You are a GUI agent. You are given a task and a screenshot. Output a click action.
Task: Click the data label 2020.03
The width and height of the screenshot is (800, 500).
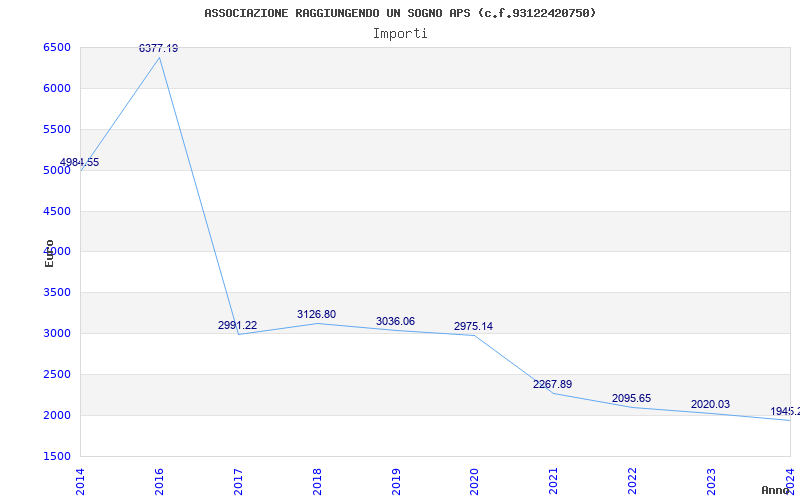pos(711,405)
